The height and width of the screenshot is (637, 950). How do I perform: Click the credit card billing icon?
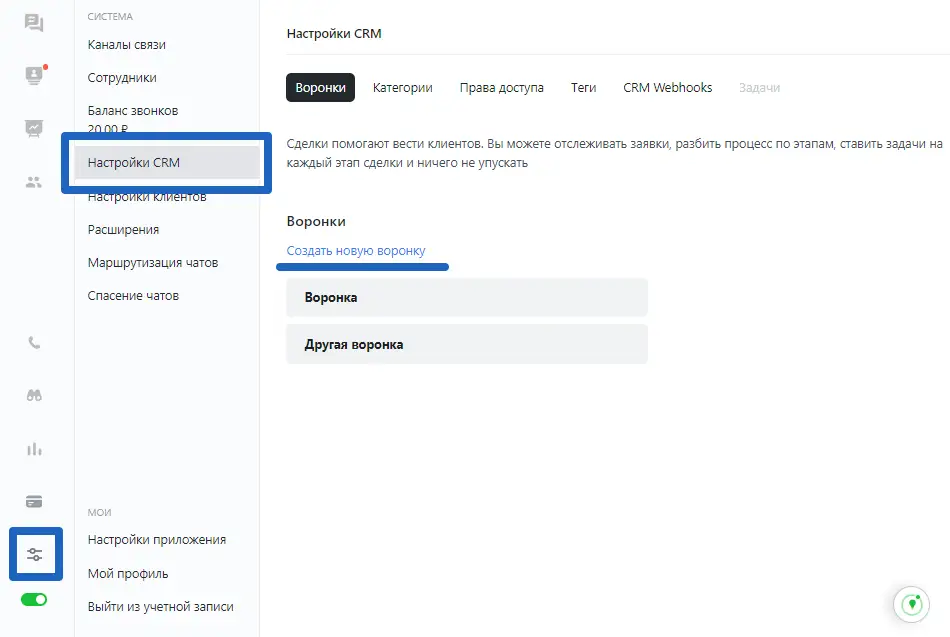[34, 501]
